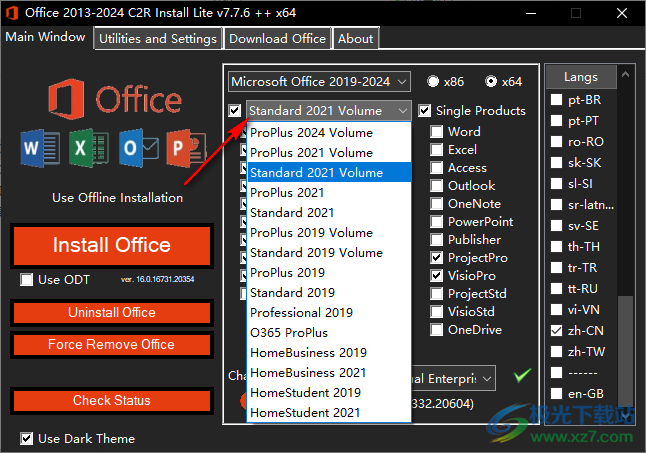Toggle the Office suite checkbox beside edition
The image size is (646, 453).
(x=235, y=111)
